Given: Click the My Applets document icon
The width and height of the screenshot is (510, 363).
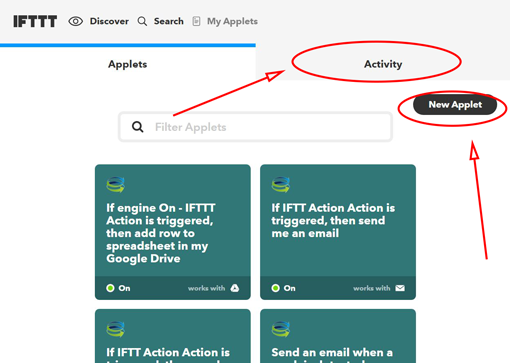Looking at the screenshot, I should [x=196, y=21].
